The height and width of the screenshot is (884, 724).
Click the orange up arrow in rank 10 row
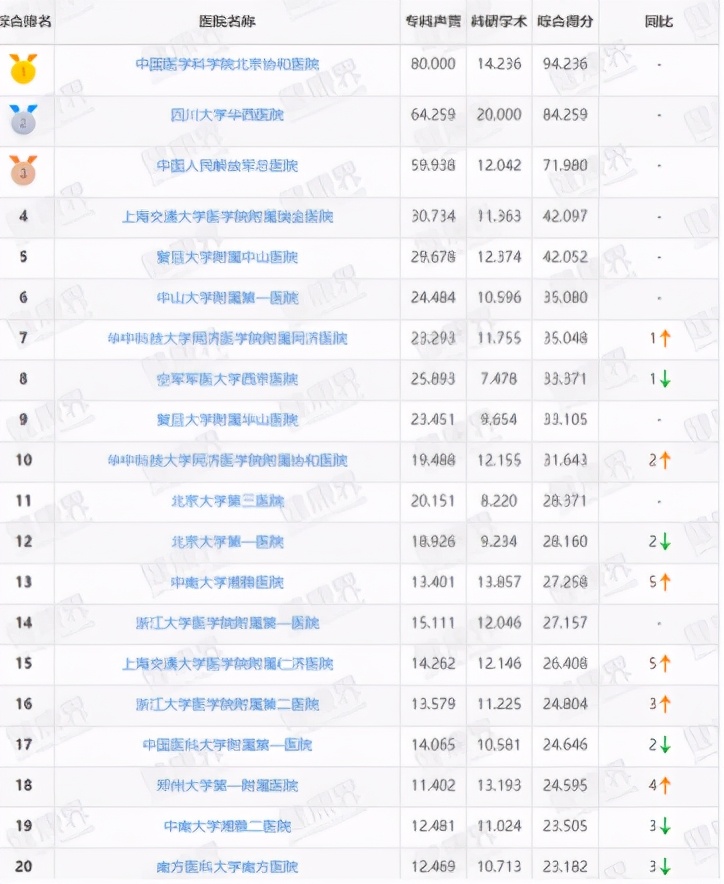665,461
